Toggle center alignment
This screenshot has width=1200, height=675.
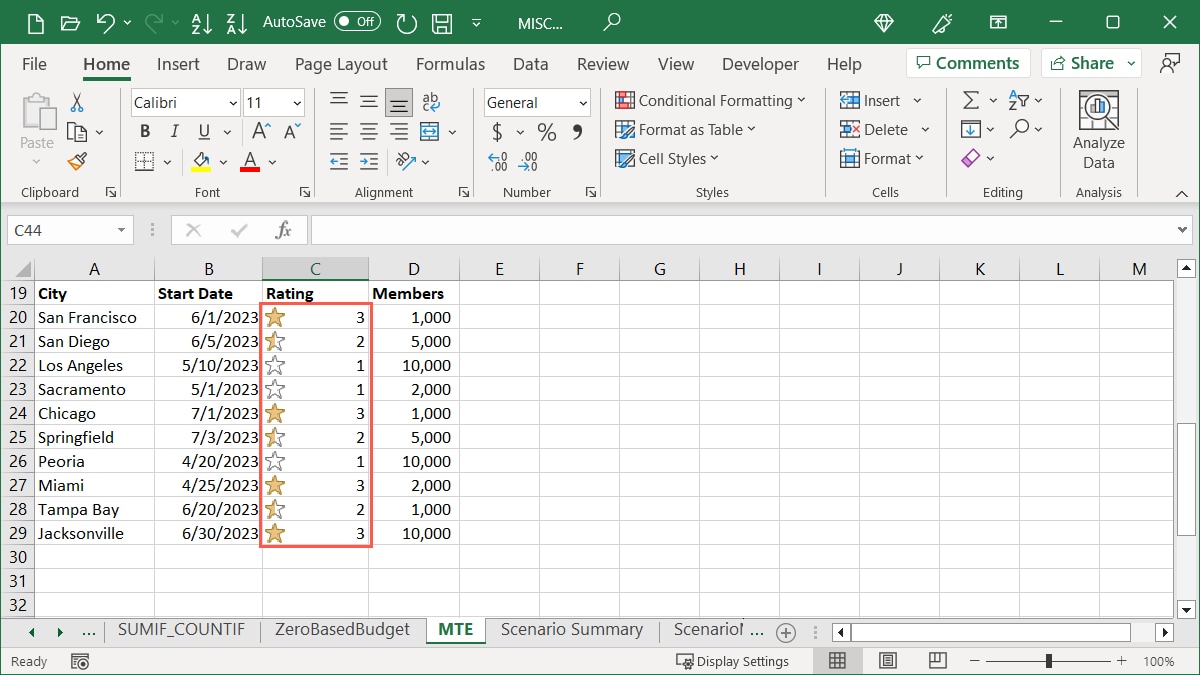click(x=368, y=131)
